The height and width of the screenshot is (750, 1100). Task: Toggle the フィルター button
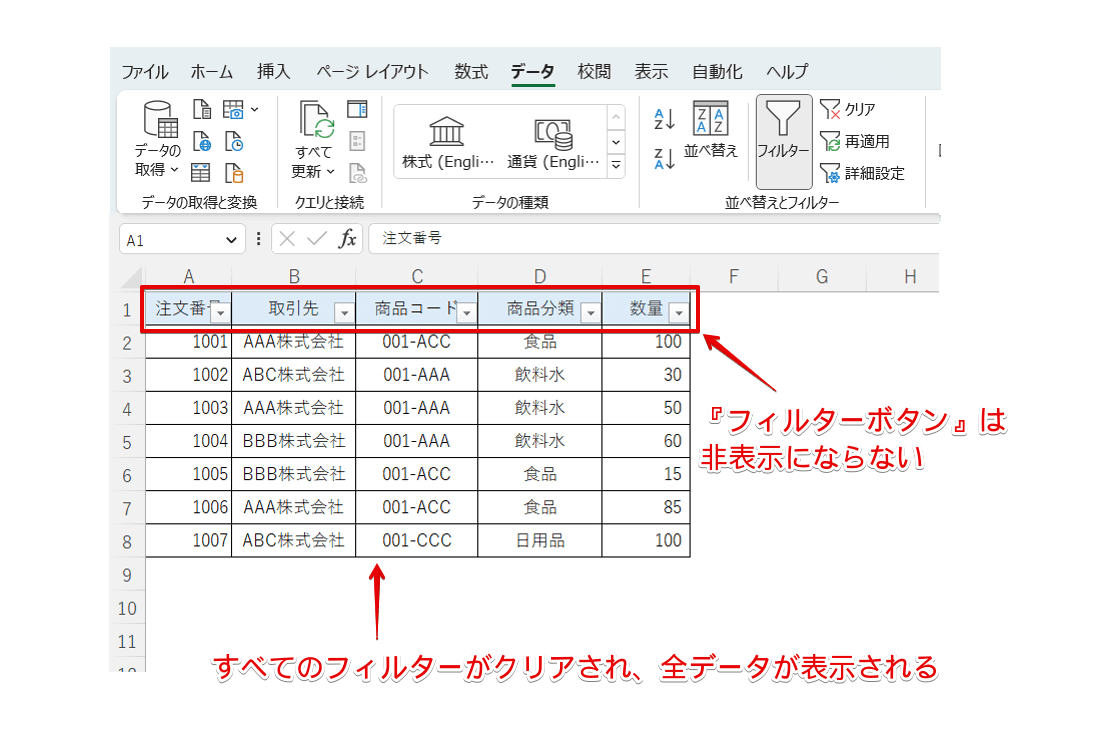point(784,141)
